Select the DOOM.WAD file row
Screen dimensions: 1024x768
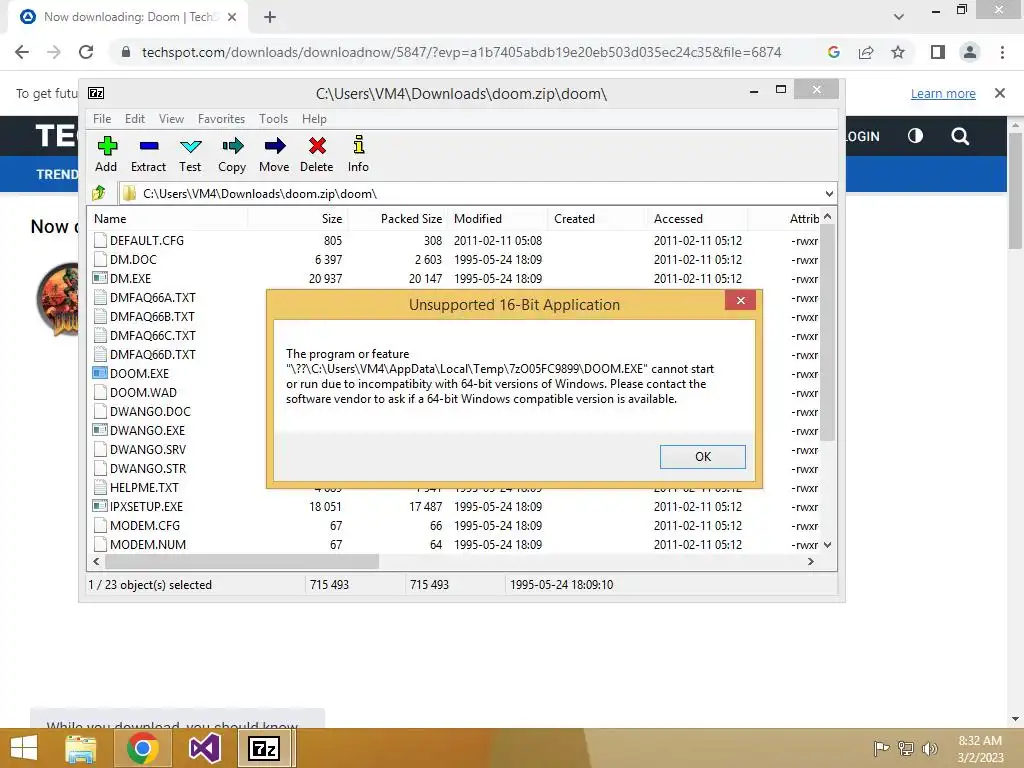click(x=455, y=392)
